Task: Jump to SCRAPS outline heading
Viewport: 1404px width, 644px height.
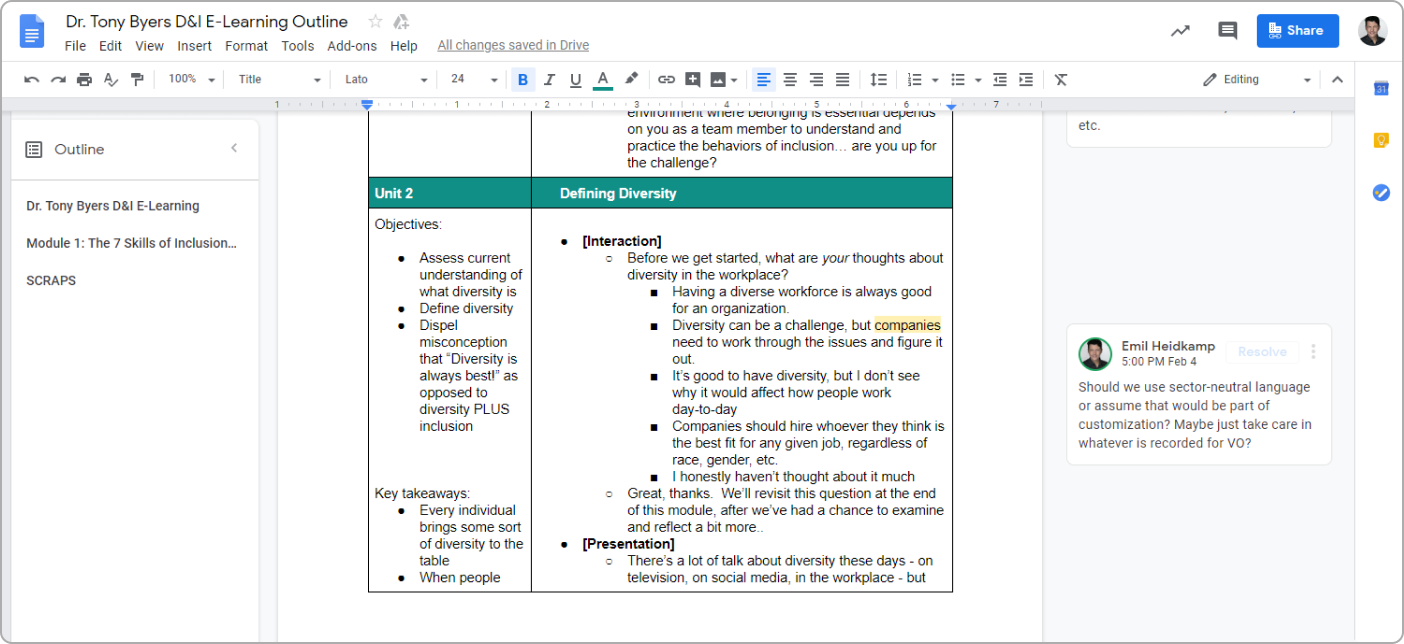Action: pos(51,281)
